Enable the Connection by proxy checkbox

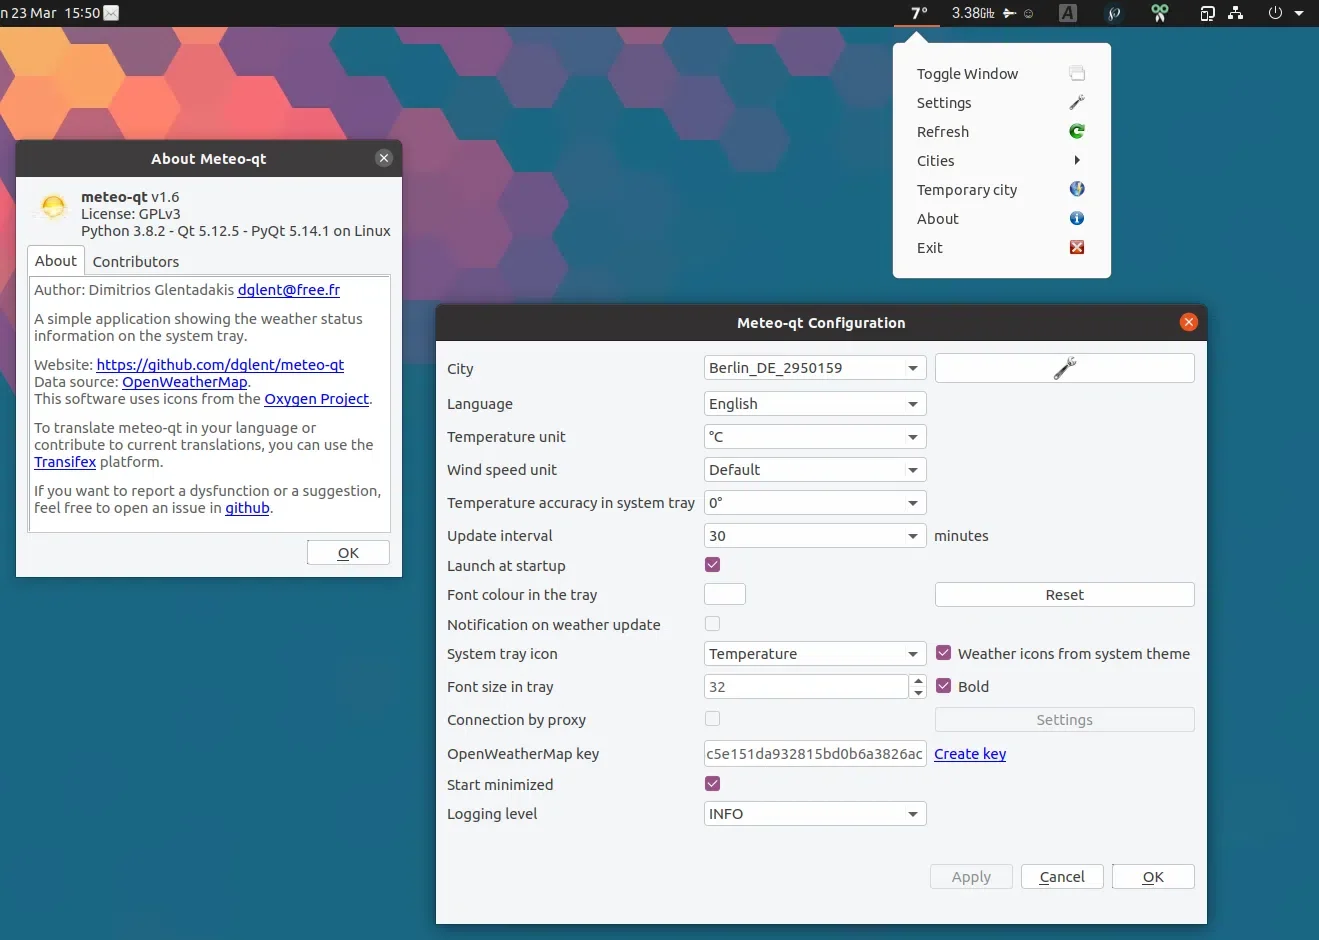click(x=712, y=719)
